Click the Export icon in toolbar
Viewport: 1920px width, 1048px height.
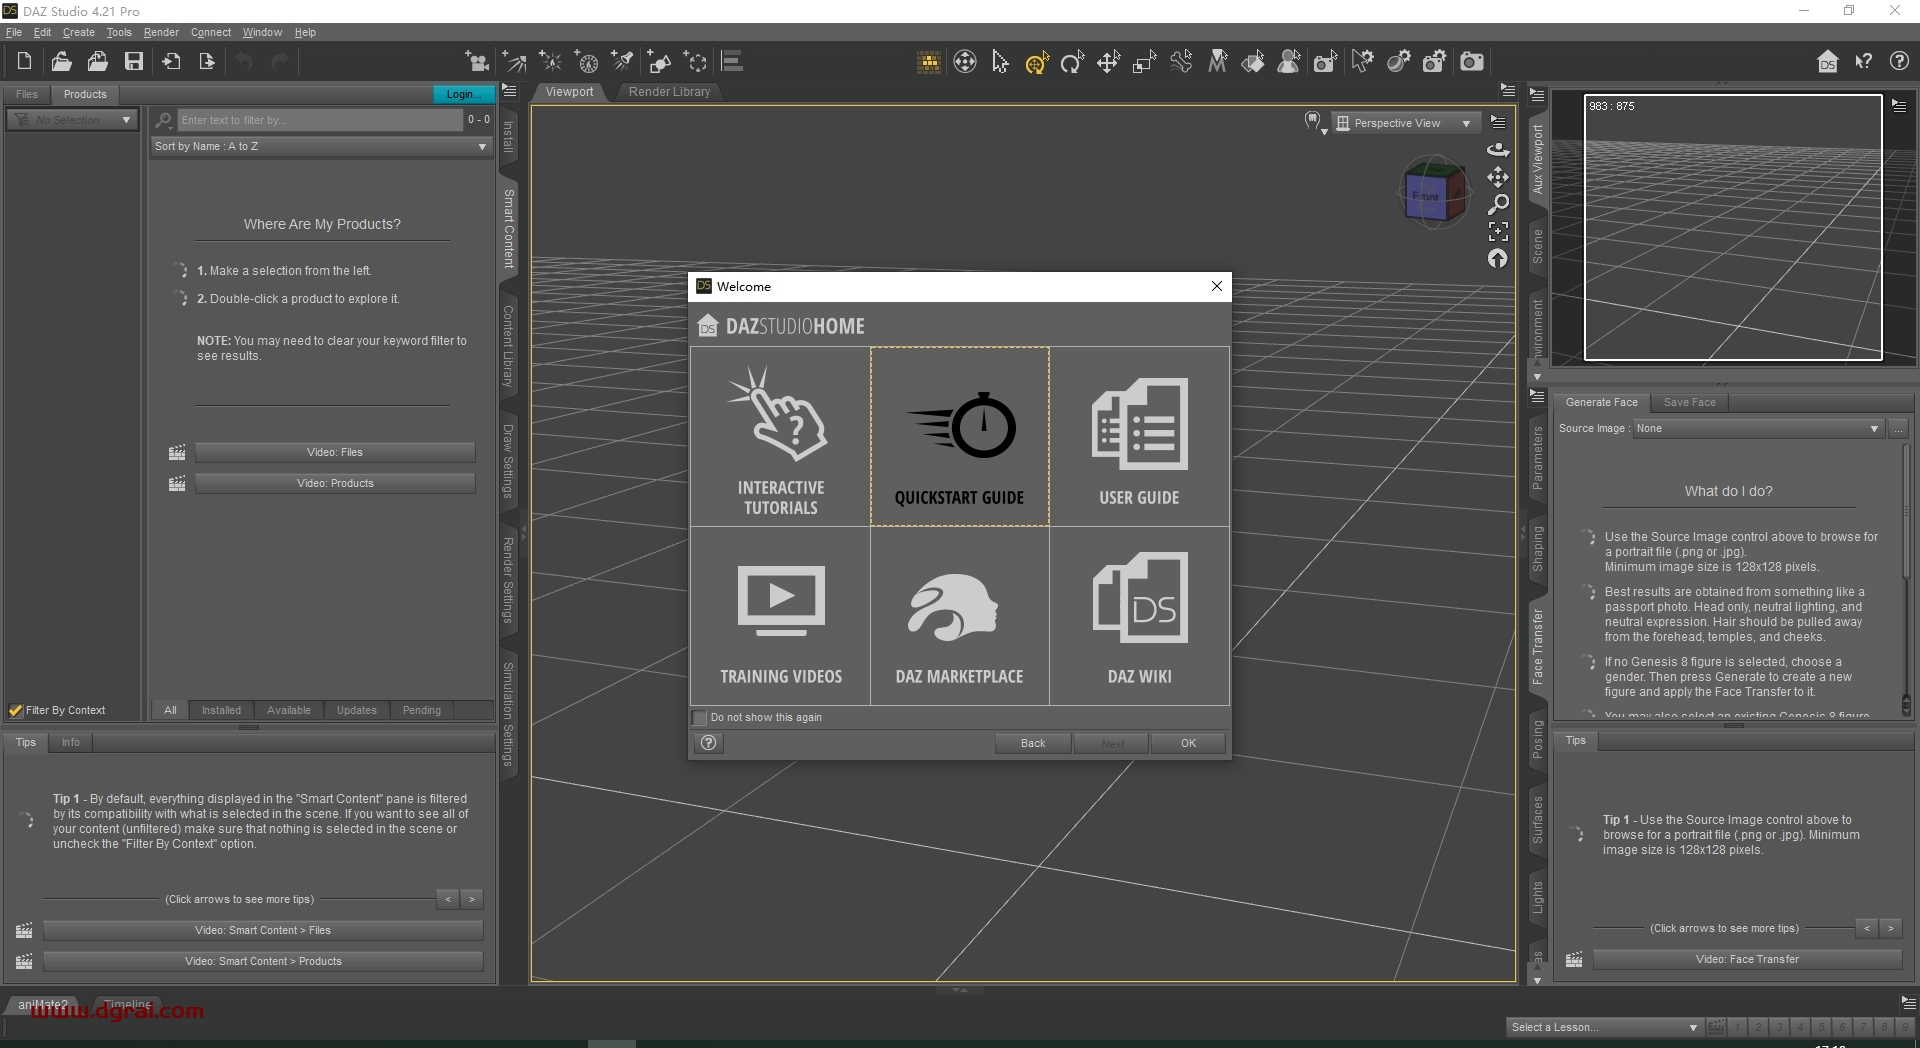coord(207,61)
